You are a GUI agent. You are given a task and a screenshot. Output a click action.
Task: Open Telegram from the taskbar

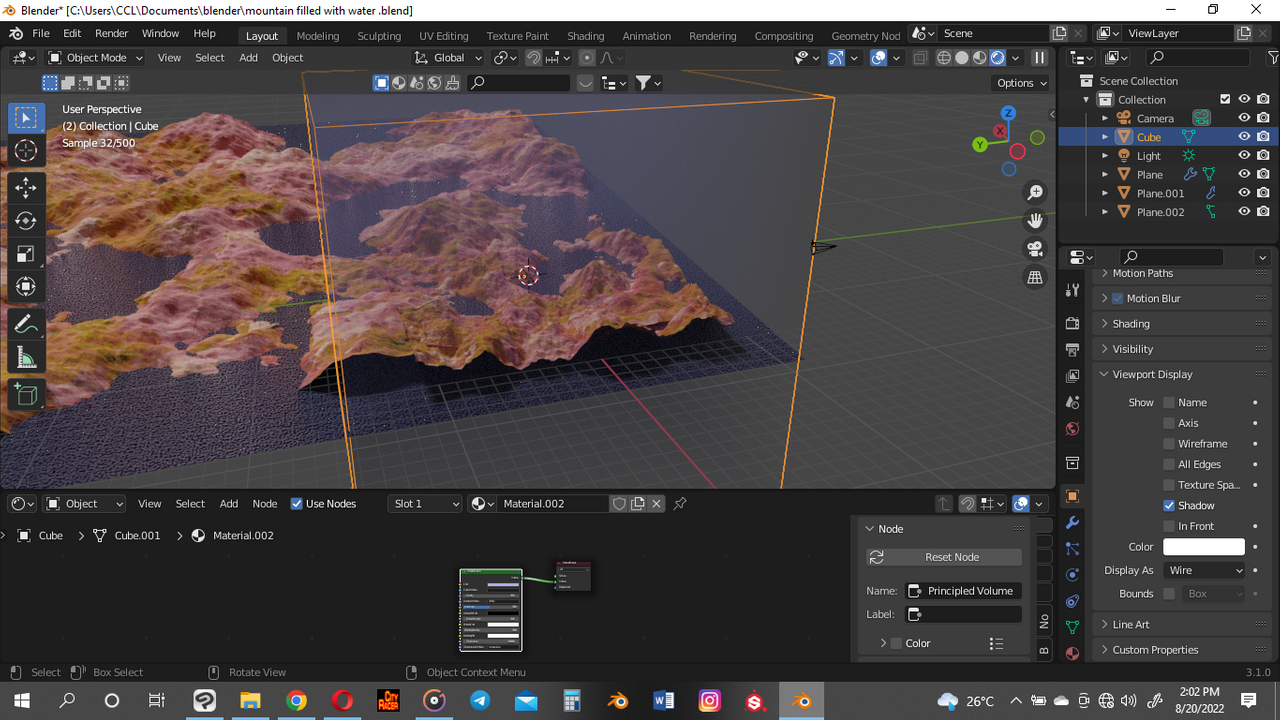coord(480,701)
